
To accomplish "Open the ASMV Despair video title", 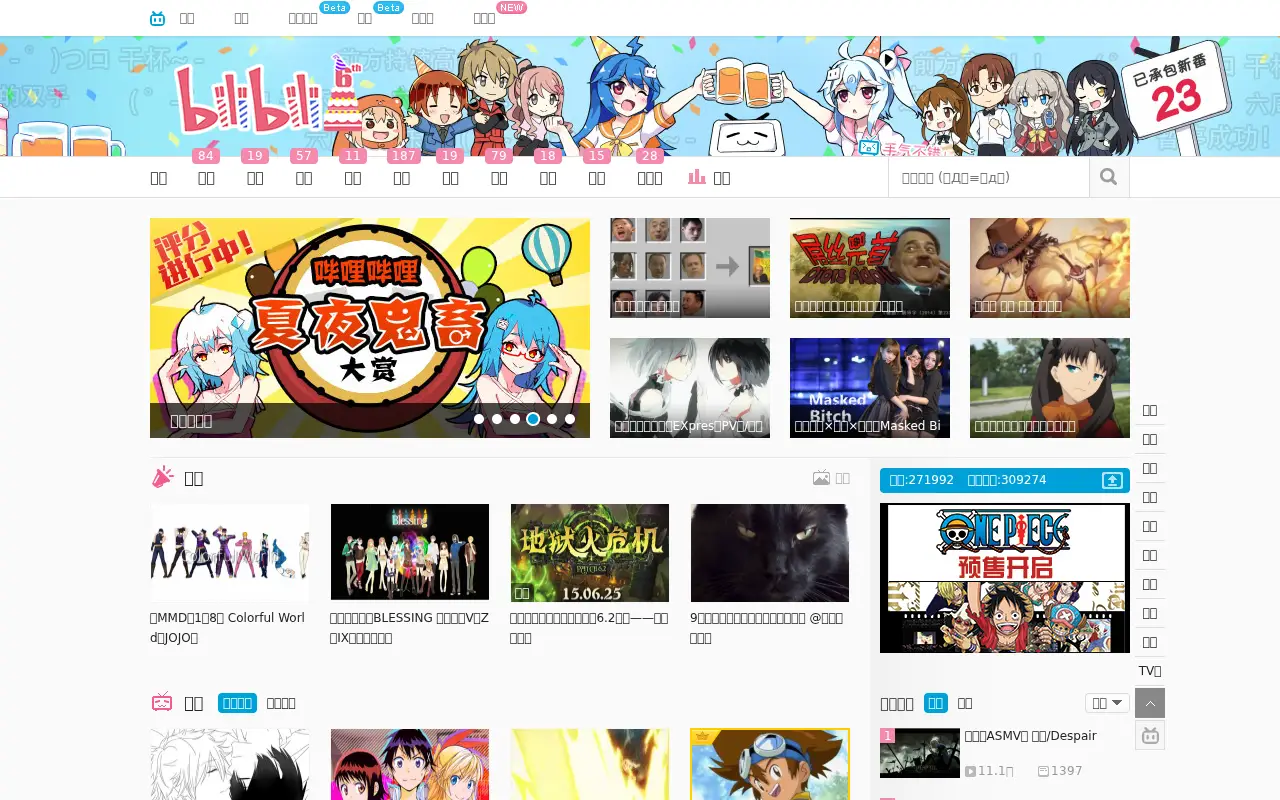I will (1031, 735).
